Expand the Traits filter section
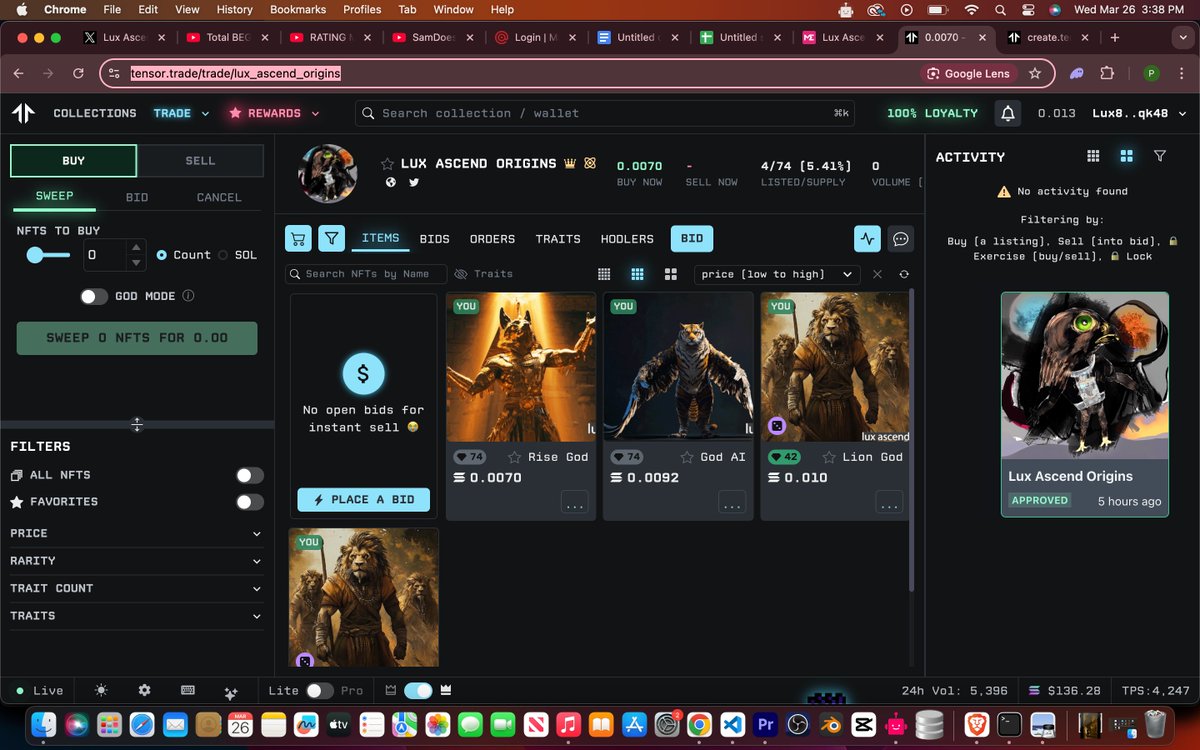The image size is (1200, 750). click(137, 616)
